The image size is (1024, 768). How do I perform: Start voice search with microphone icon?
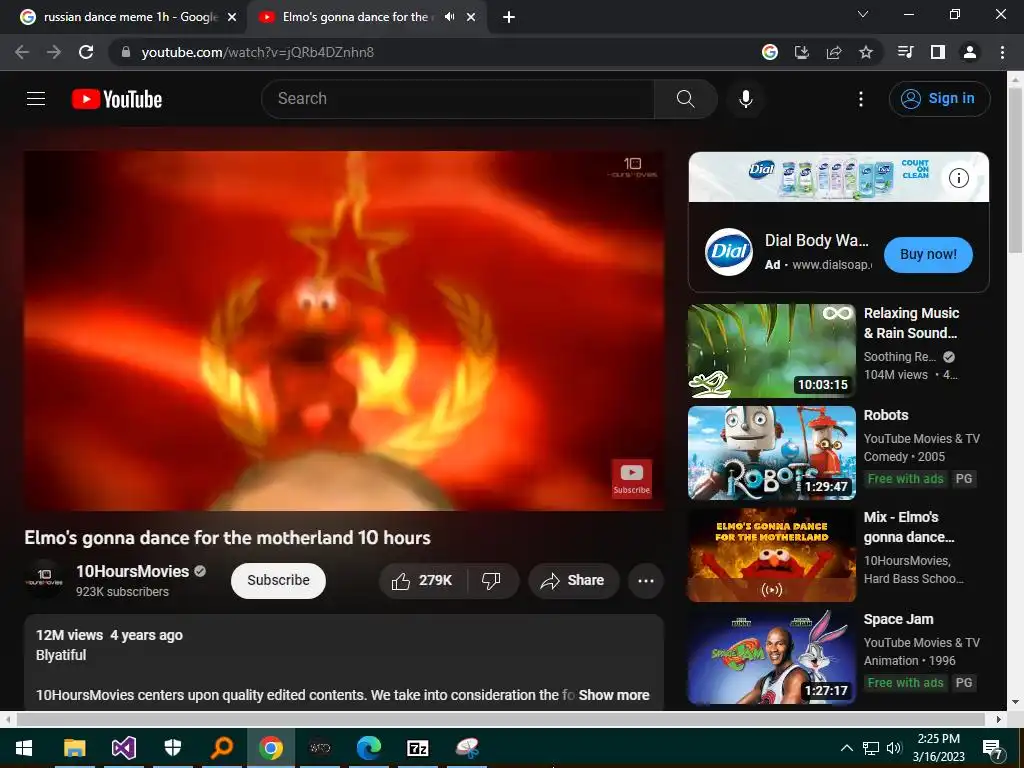pos(746,99)
